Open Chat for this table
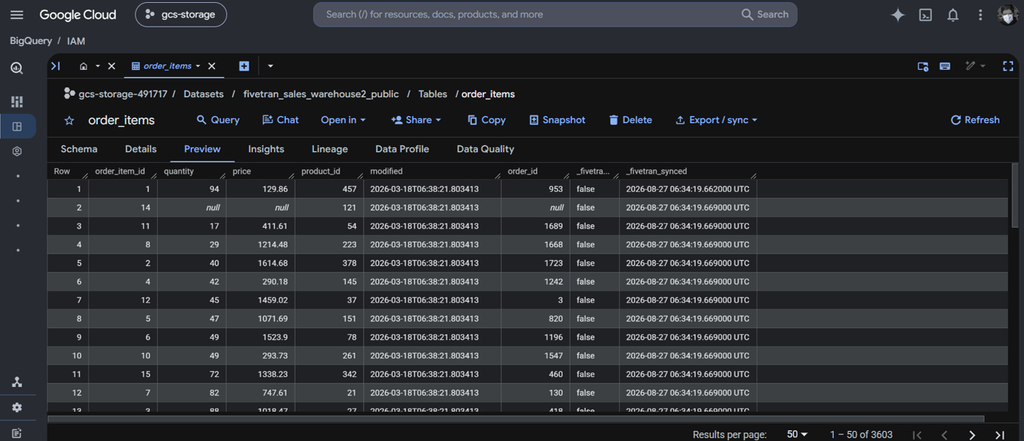This screenshot has height=441, width=1024. (x=280, y=120)
